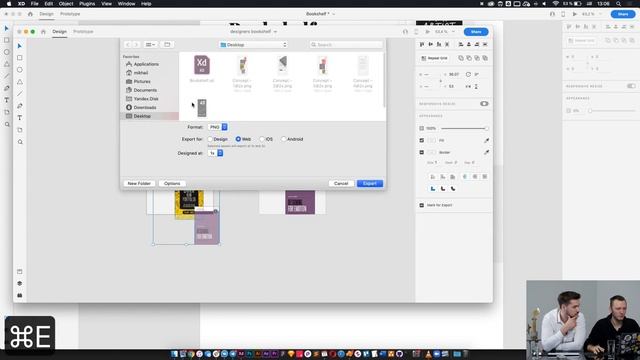Toggle Mark for Export checkbox
Screen dimensions: 640x360
click(422, 205)
